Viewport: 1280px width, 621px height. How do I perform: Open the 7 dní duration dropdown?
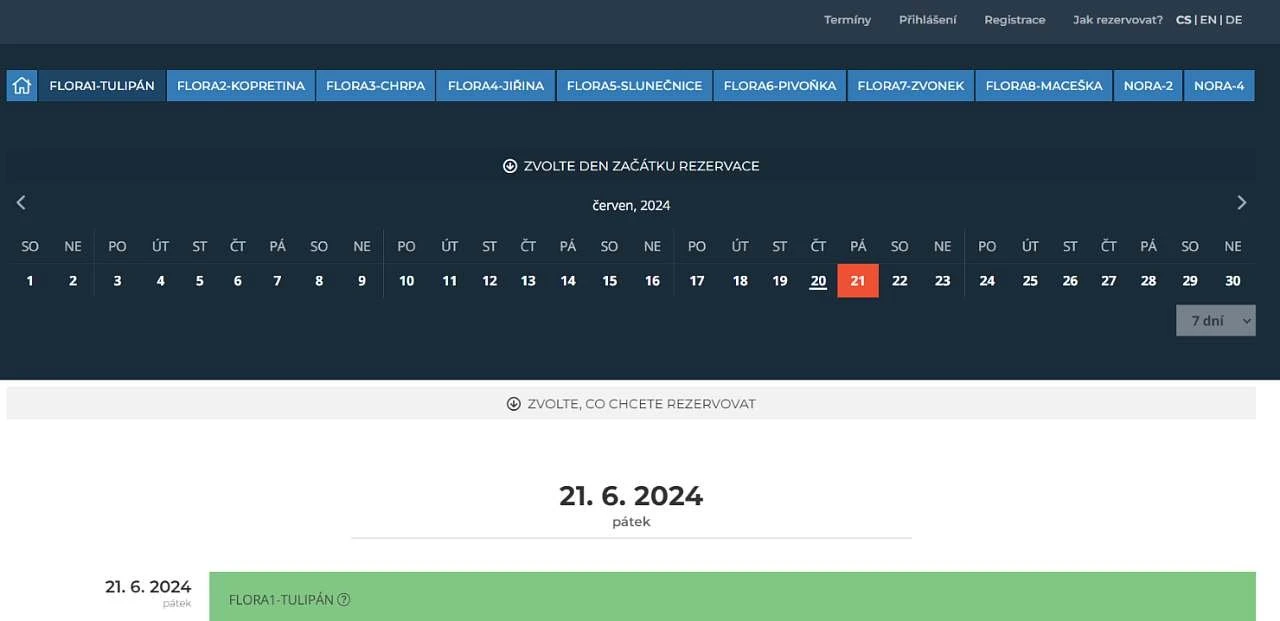(x=1215, y=321)
